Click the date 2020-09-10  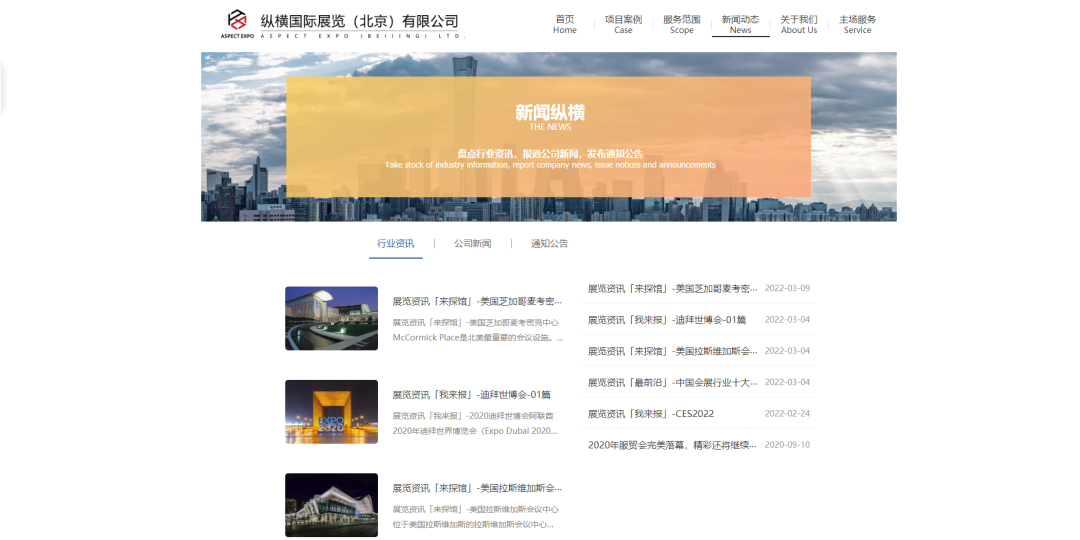(x=787, y=445)
